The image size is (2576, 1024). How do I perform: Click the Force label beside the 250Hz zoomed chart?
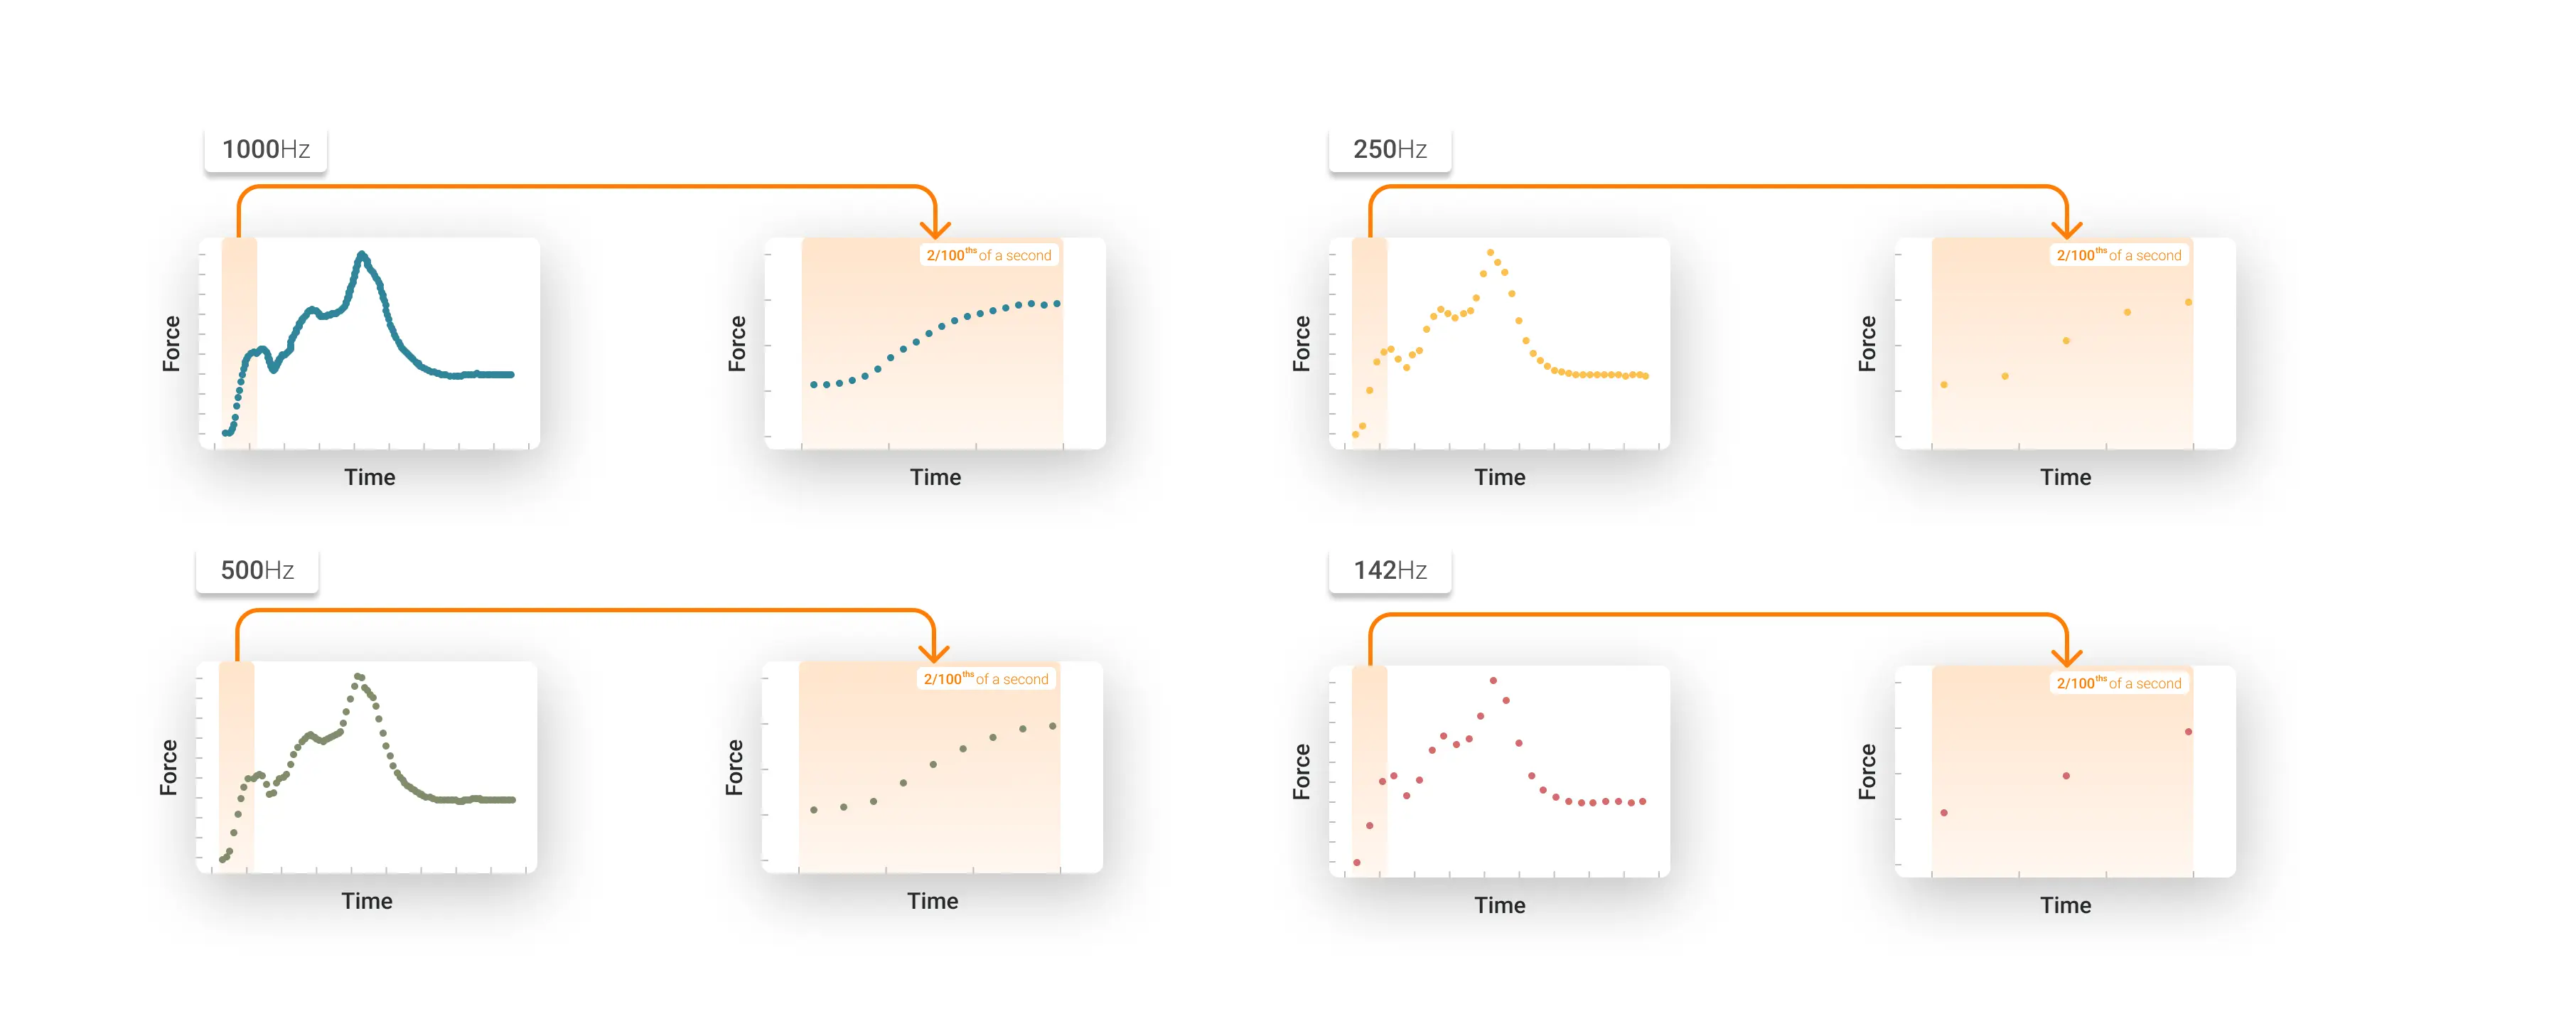1867,344
